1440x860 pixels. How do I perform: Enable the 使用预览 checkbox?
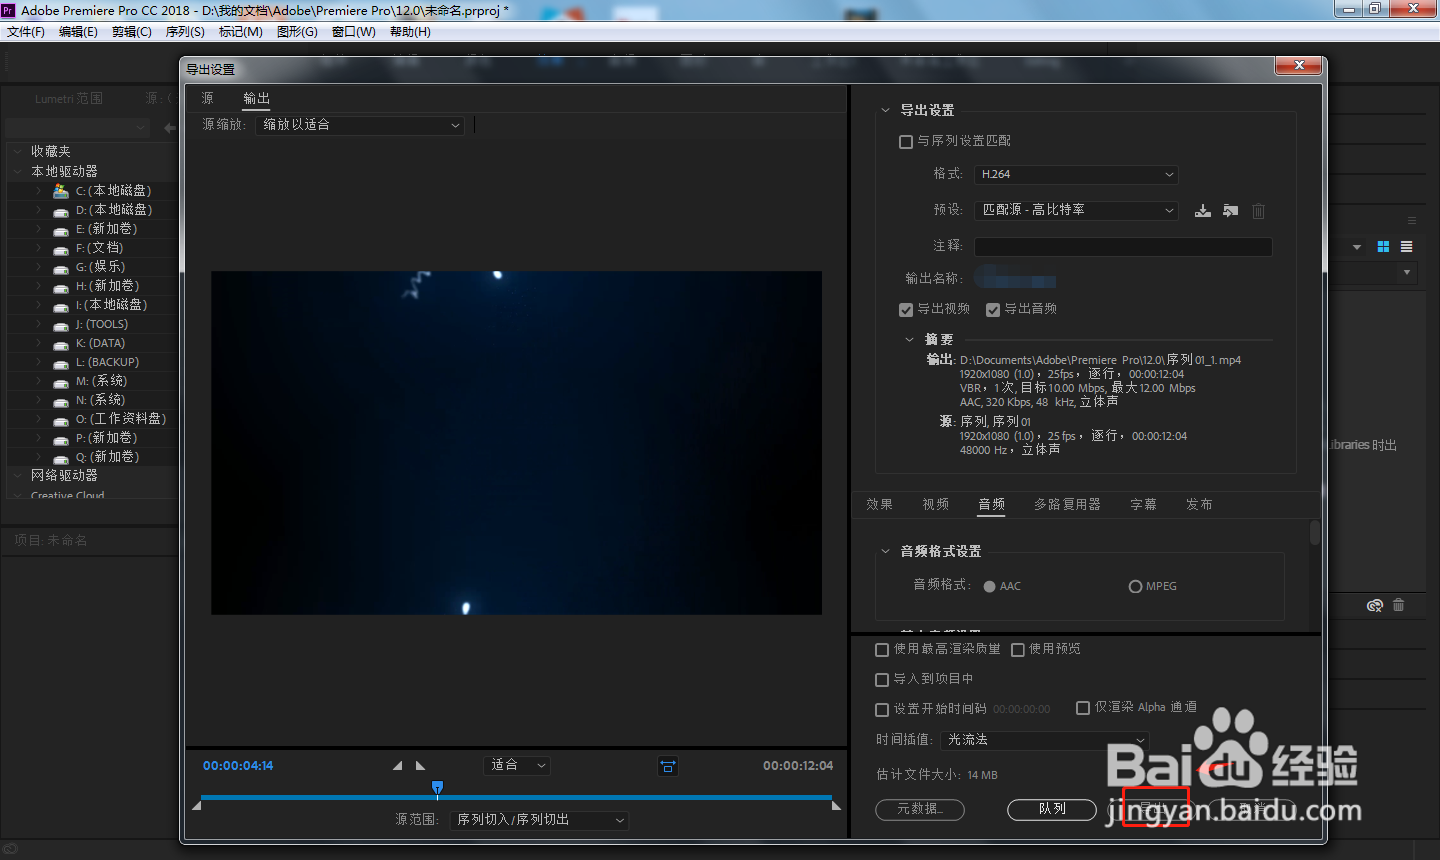(x=1018, y=650)
